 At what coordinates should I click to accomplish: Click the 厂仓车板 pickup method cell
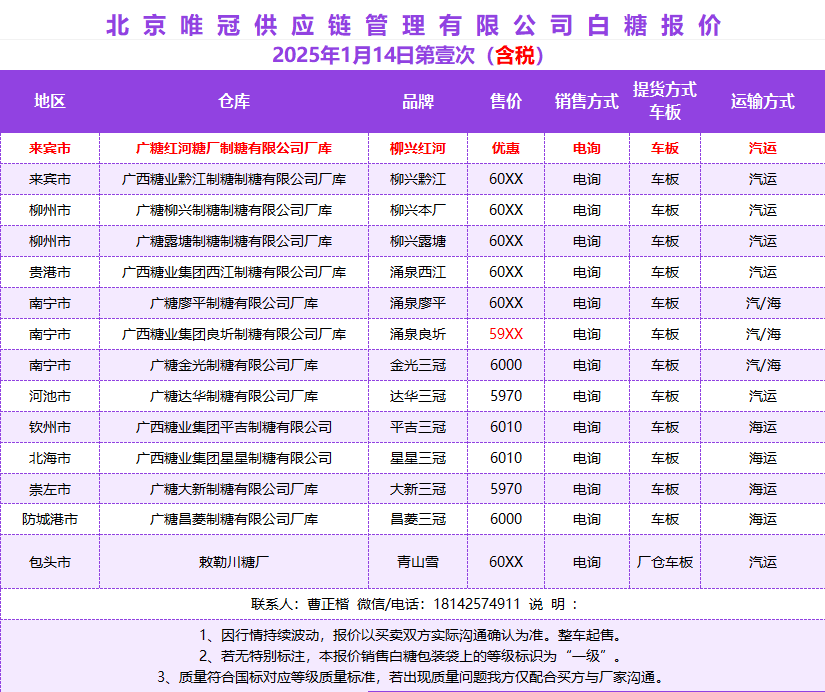(x=665, y=562)
